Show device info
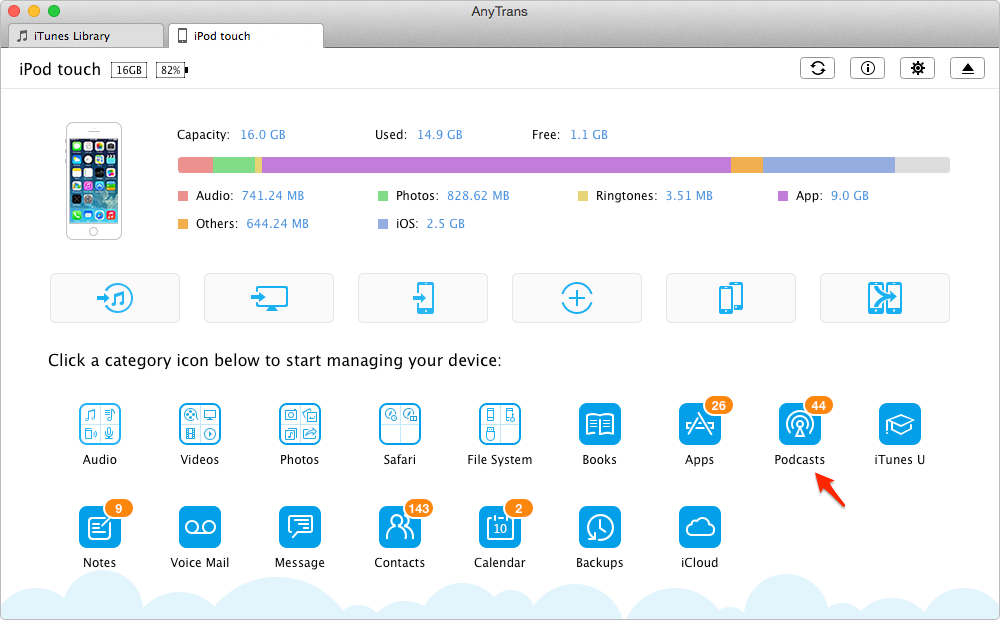 (x=867, y=68)
